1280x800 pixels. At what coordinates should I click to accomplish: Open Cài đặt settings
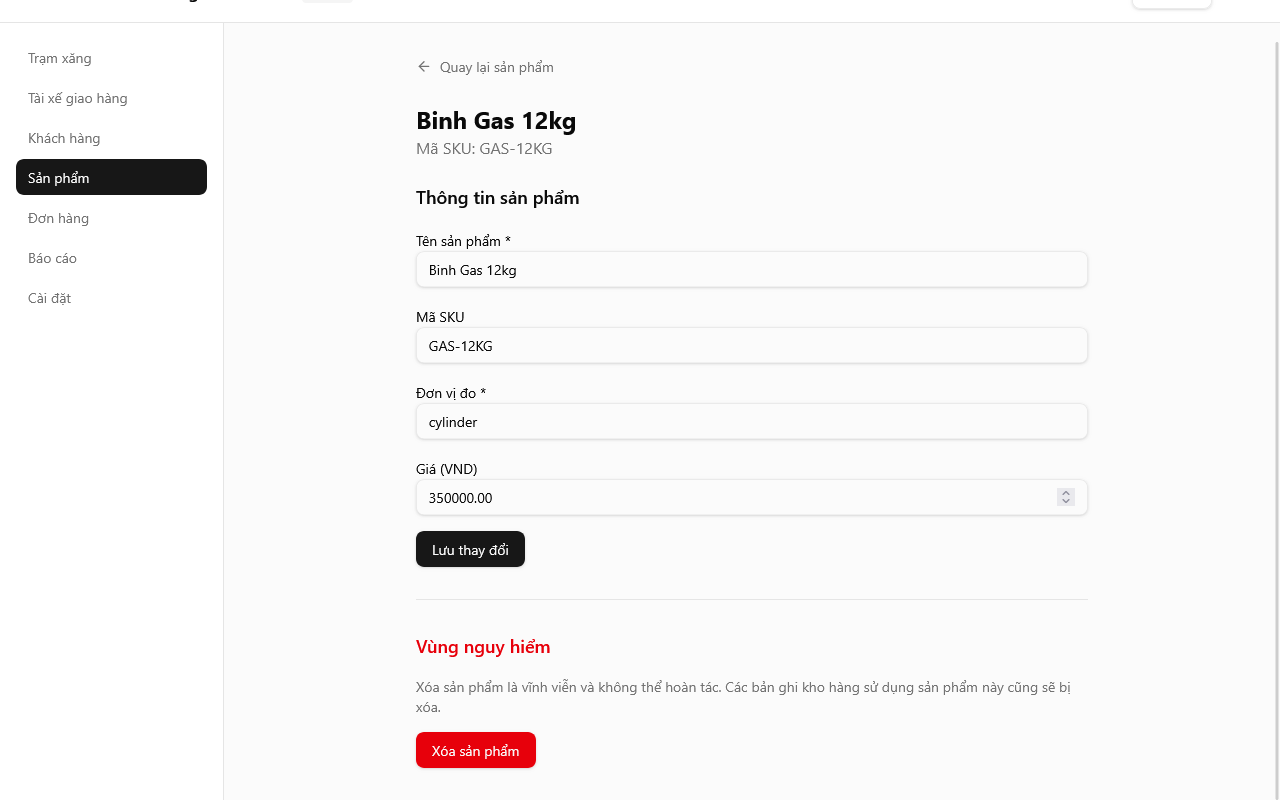[x=50, y=298]
